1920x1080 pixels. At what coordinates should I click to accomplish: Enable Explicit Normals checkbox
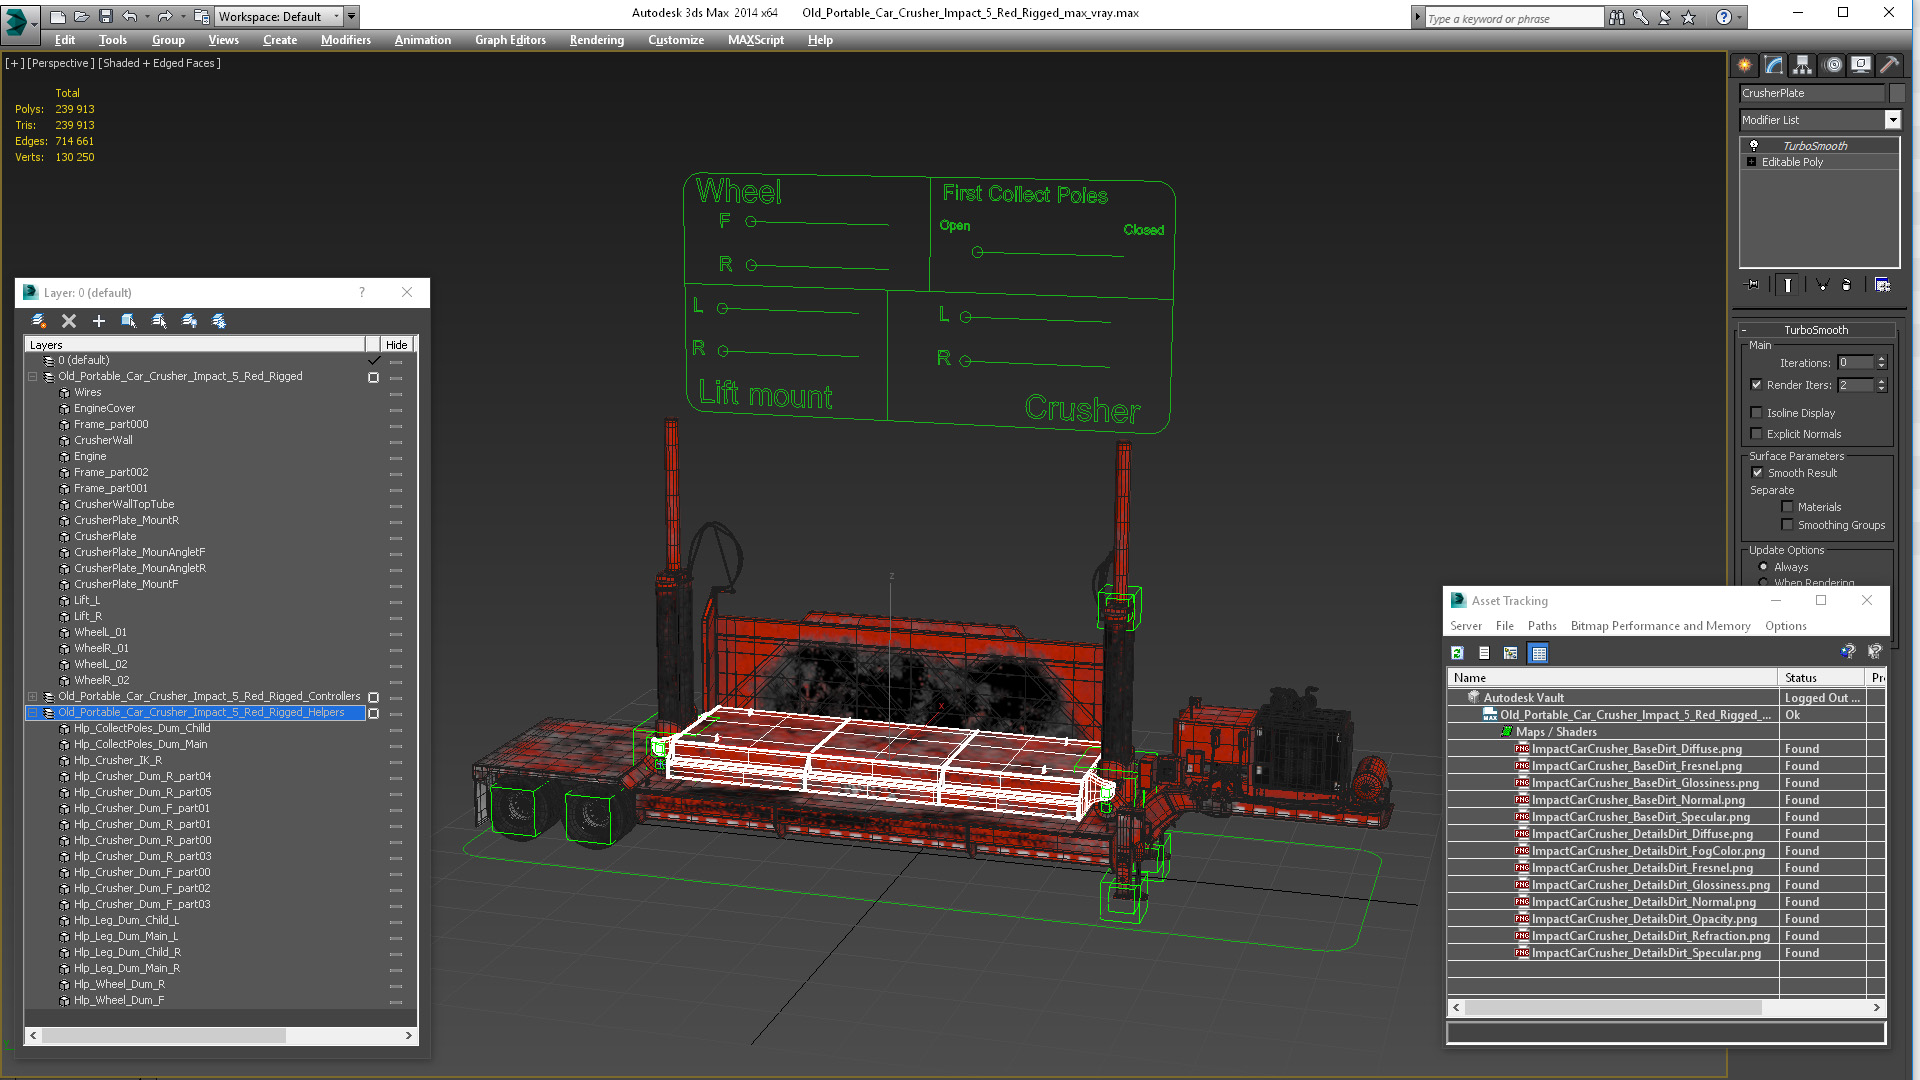(1757, 434)
